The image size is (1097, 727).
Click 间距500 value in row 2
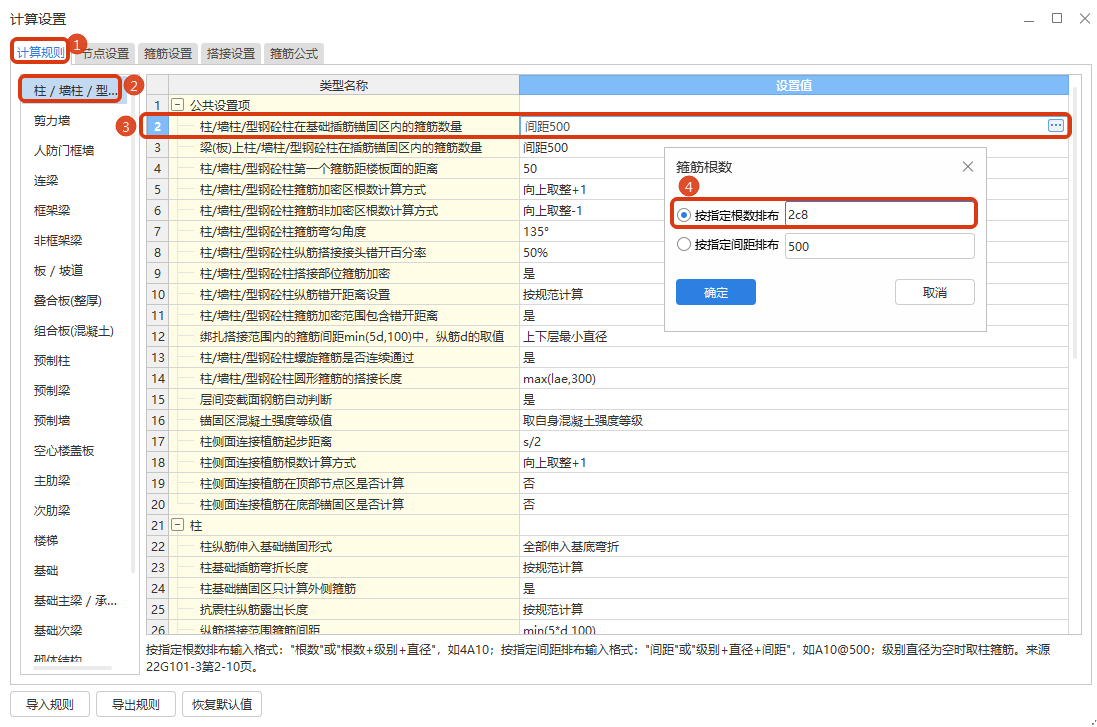tap(547, 127)
